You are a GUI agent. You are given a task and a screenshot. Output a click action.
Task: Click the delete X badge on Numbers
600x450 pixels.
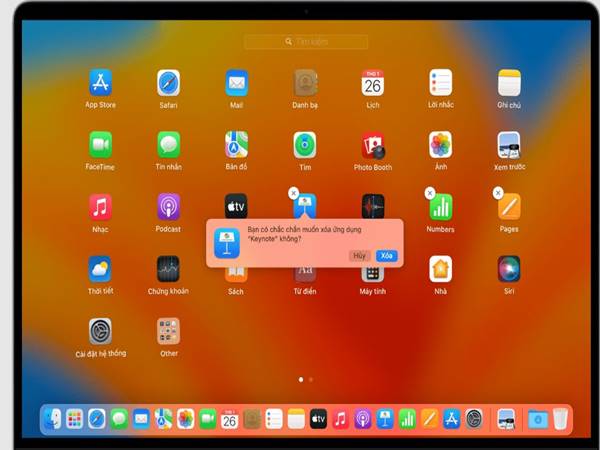pos(430,193)
